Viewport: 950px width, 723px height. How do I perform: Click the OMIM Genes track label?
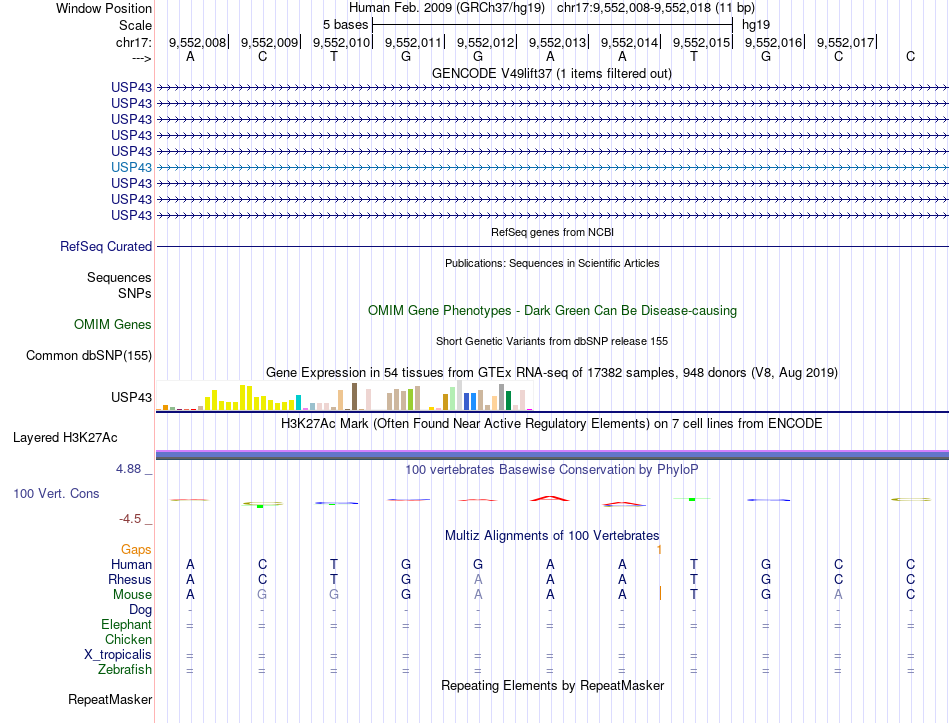pos(113,324)
